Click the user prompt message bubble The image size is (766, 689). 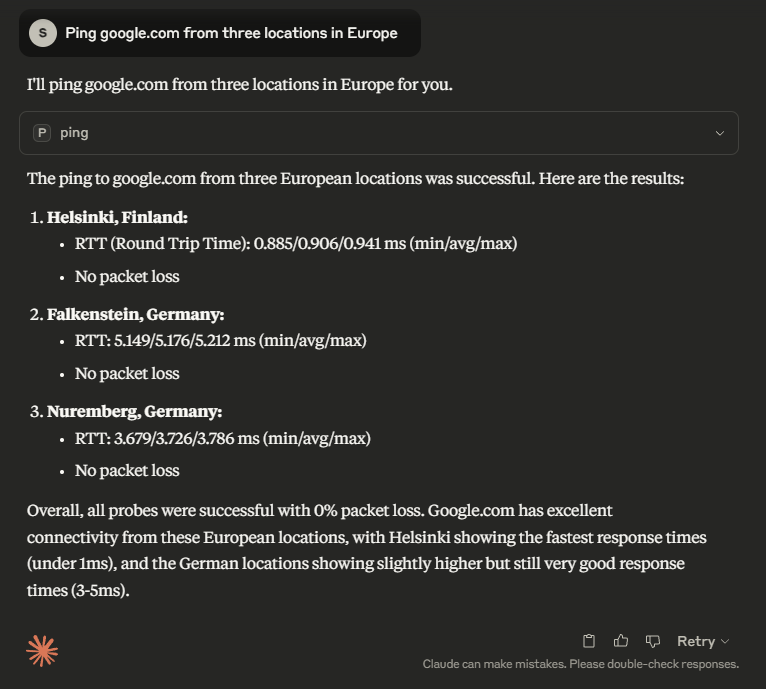click(220, 33)
